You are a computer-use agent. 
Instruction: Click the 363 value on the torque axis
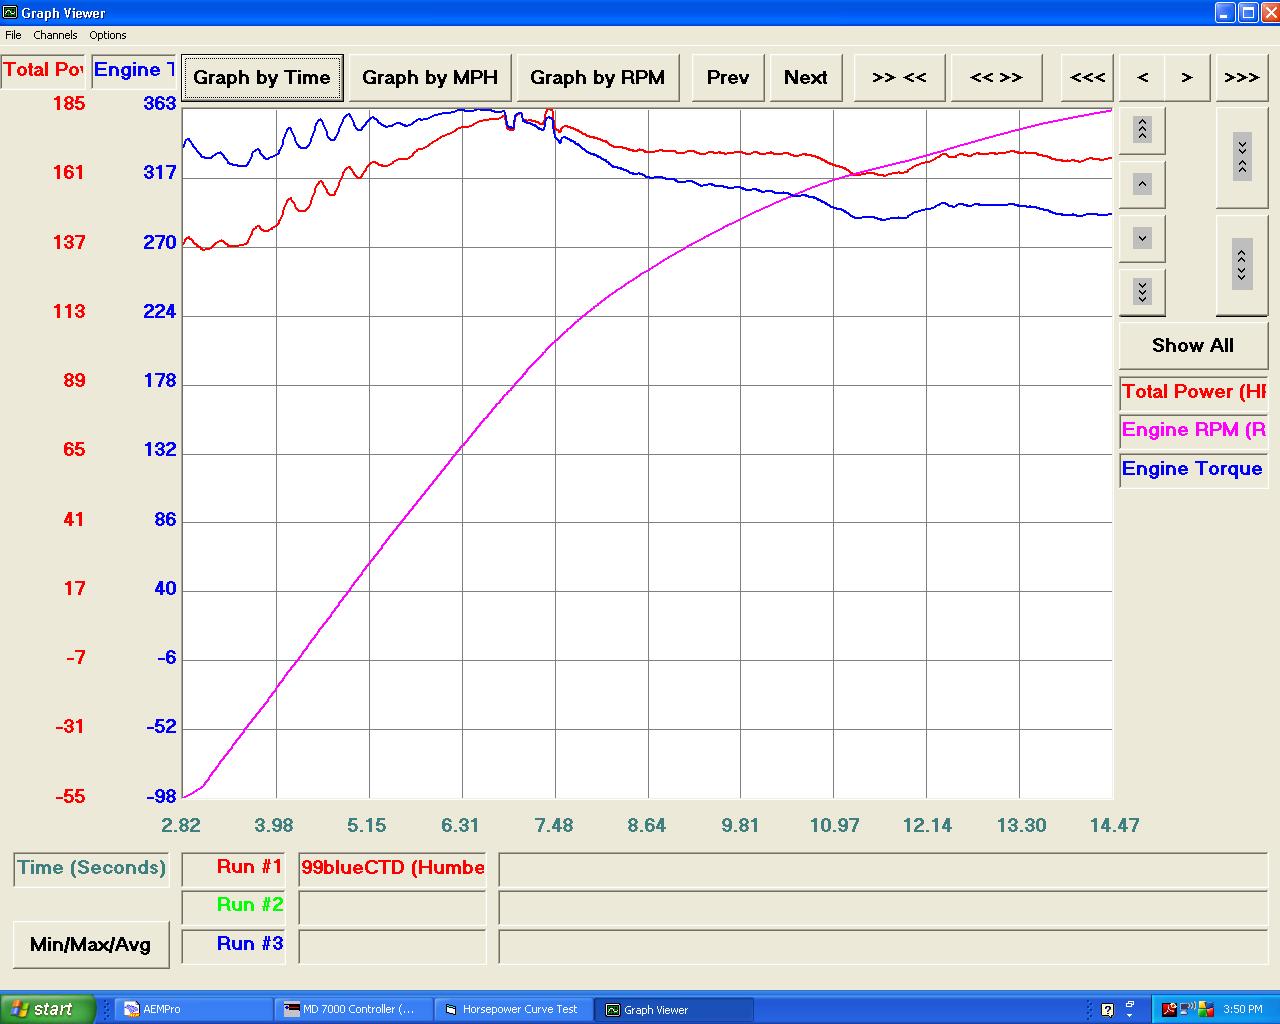[160, 104]
